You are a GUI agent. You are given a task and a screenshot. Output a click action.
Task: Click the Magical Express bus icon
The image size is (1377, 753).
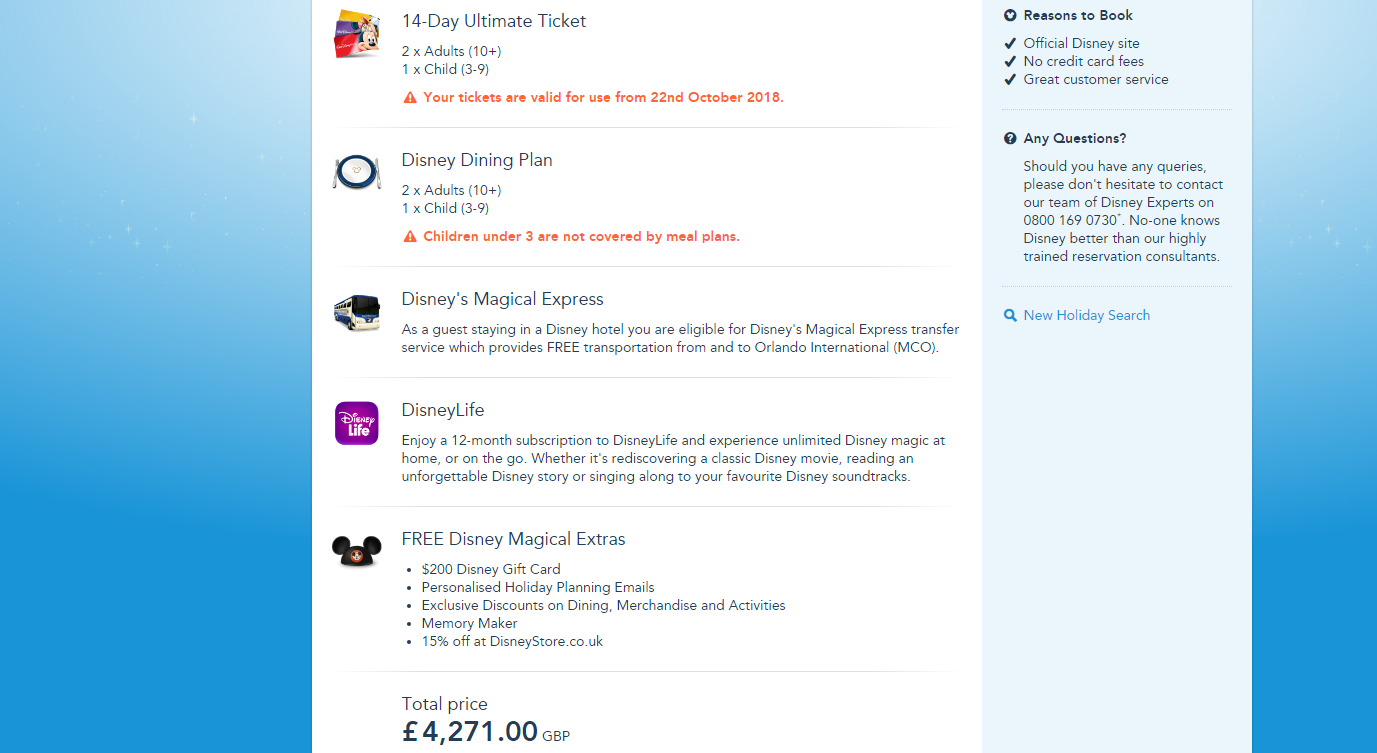tap(356, 312)
